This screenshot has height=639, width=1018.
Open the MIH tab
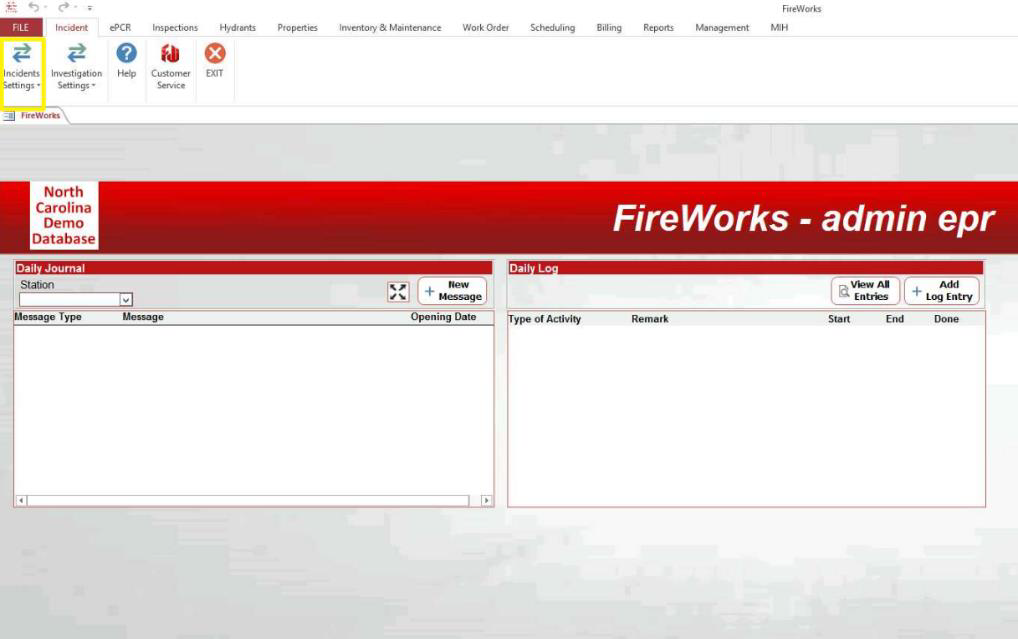click(779, 27)
